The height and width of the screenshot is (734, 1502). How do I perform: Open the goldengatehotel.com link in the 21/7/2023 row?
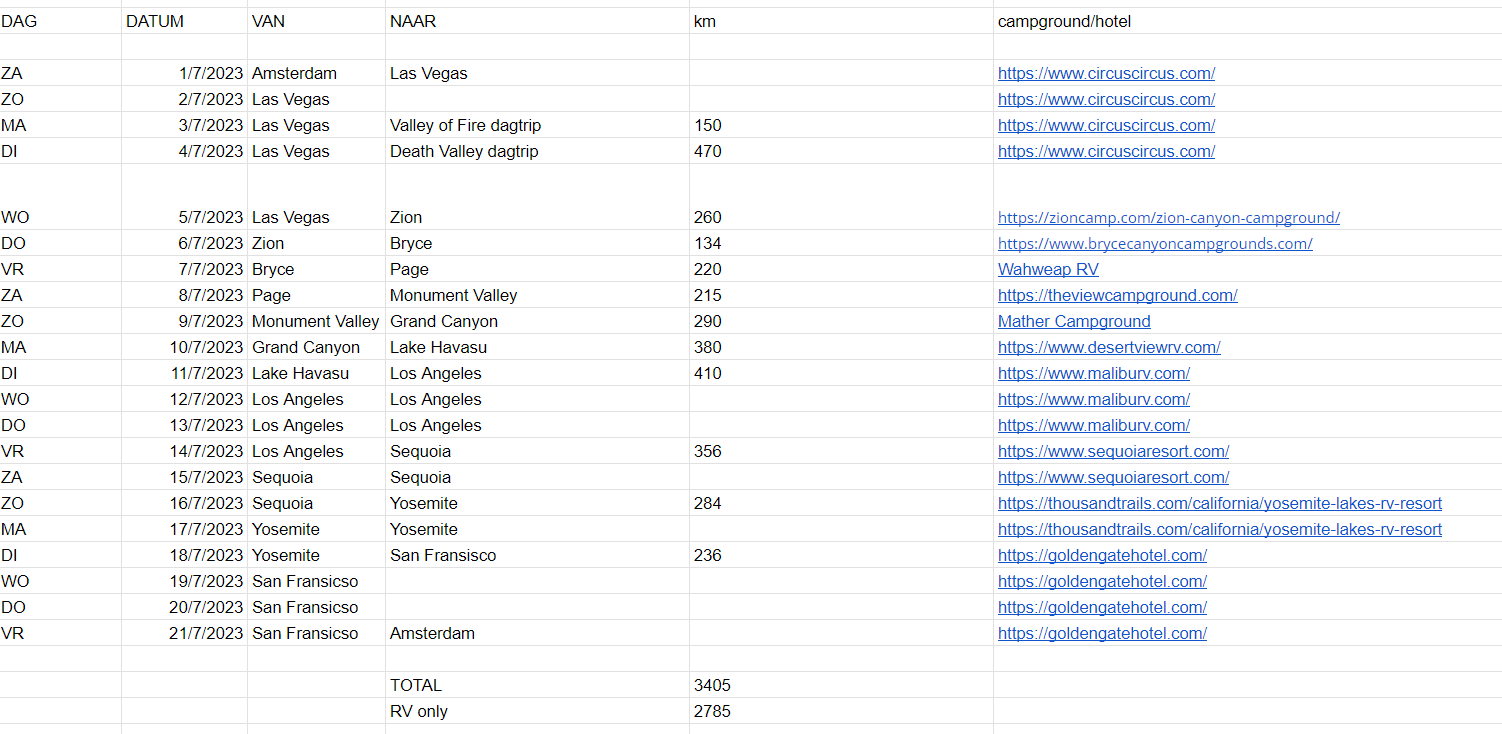1102,634
